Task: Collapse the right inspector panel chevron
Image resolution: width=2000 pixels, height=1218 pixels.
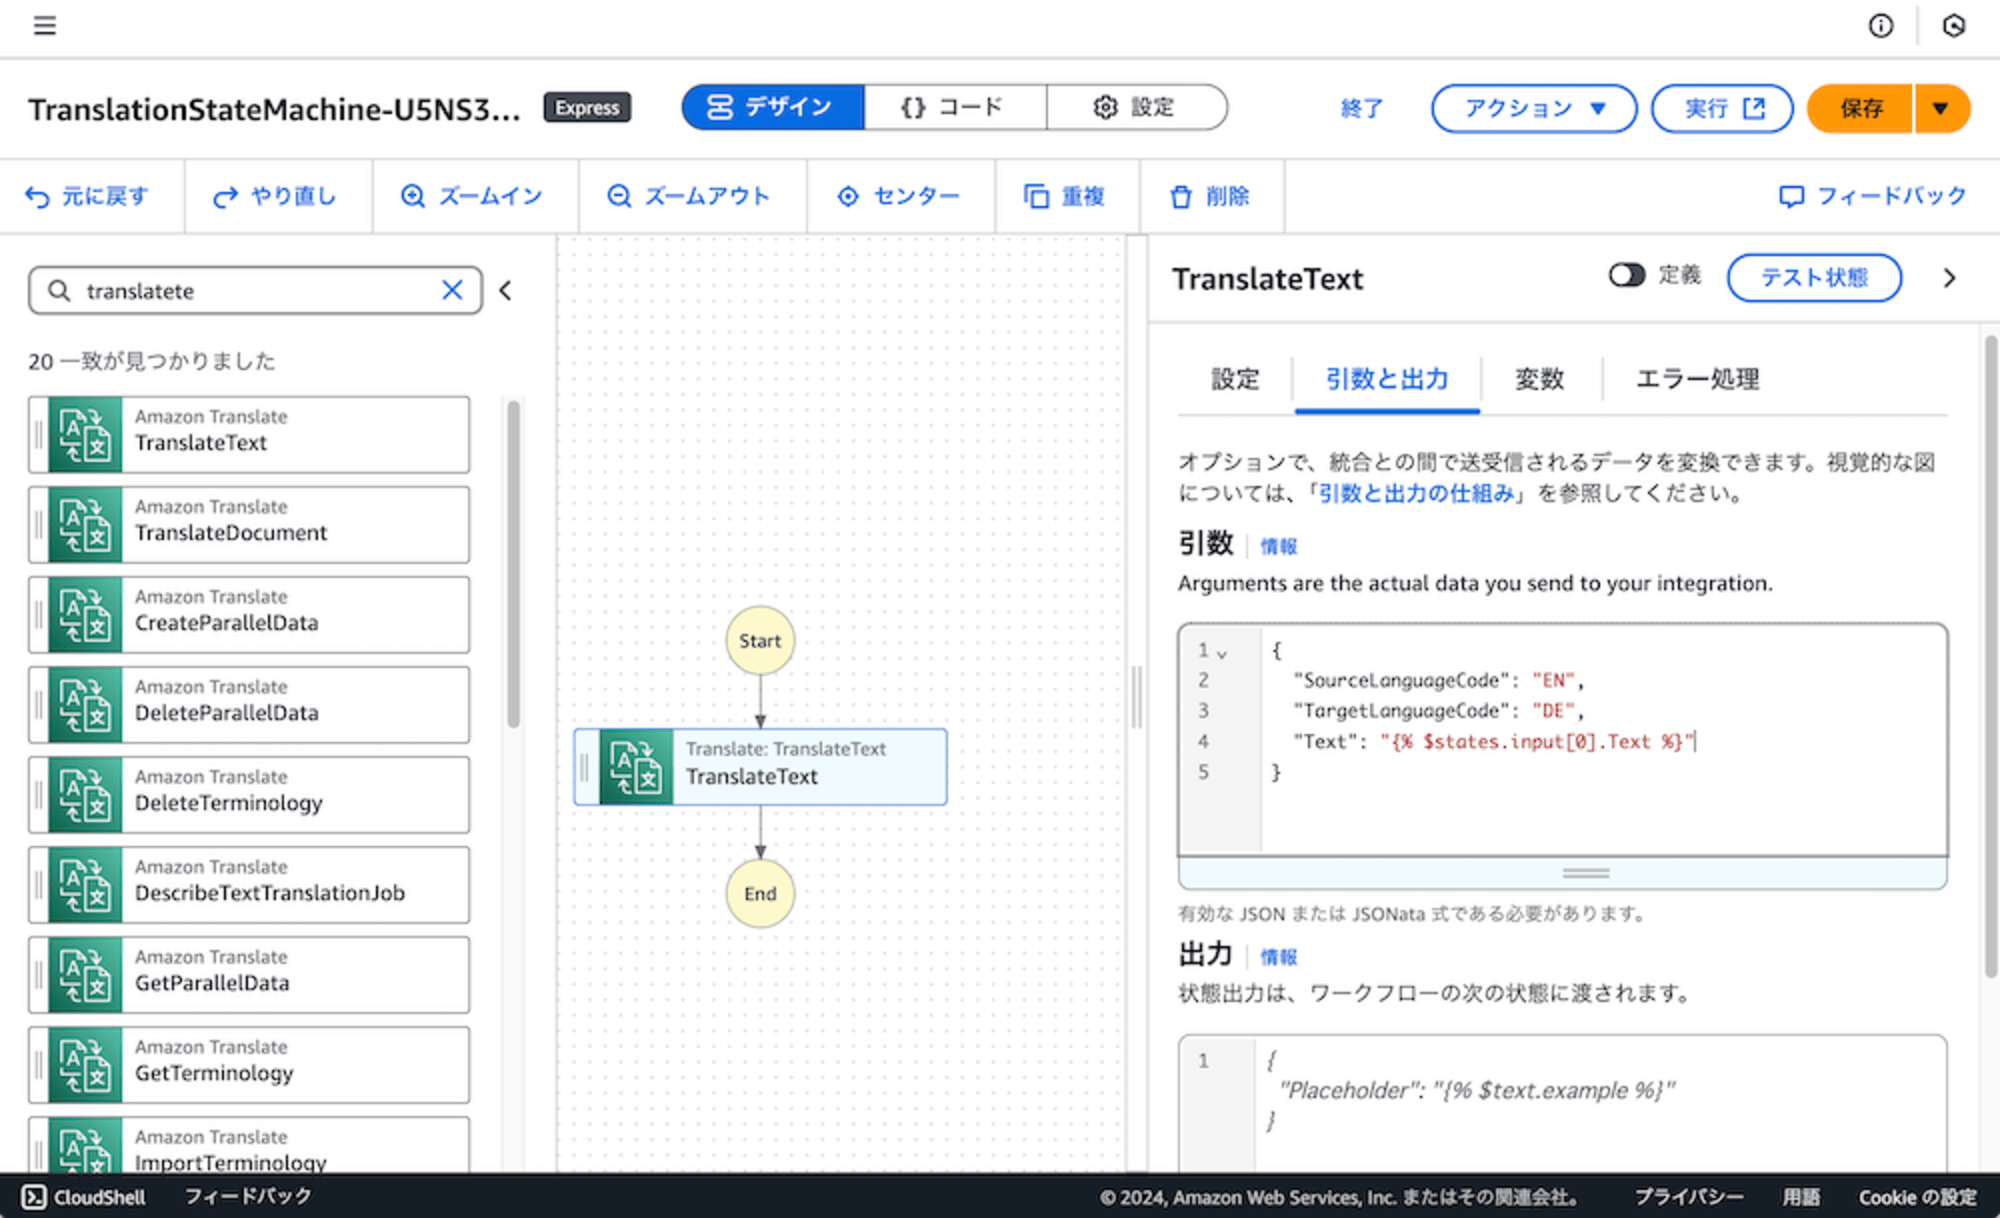Action: pos(1949,278)
